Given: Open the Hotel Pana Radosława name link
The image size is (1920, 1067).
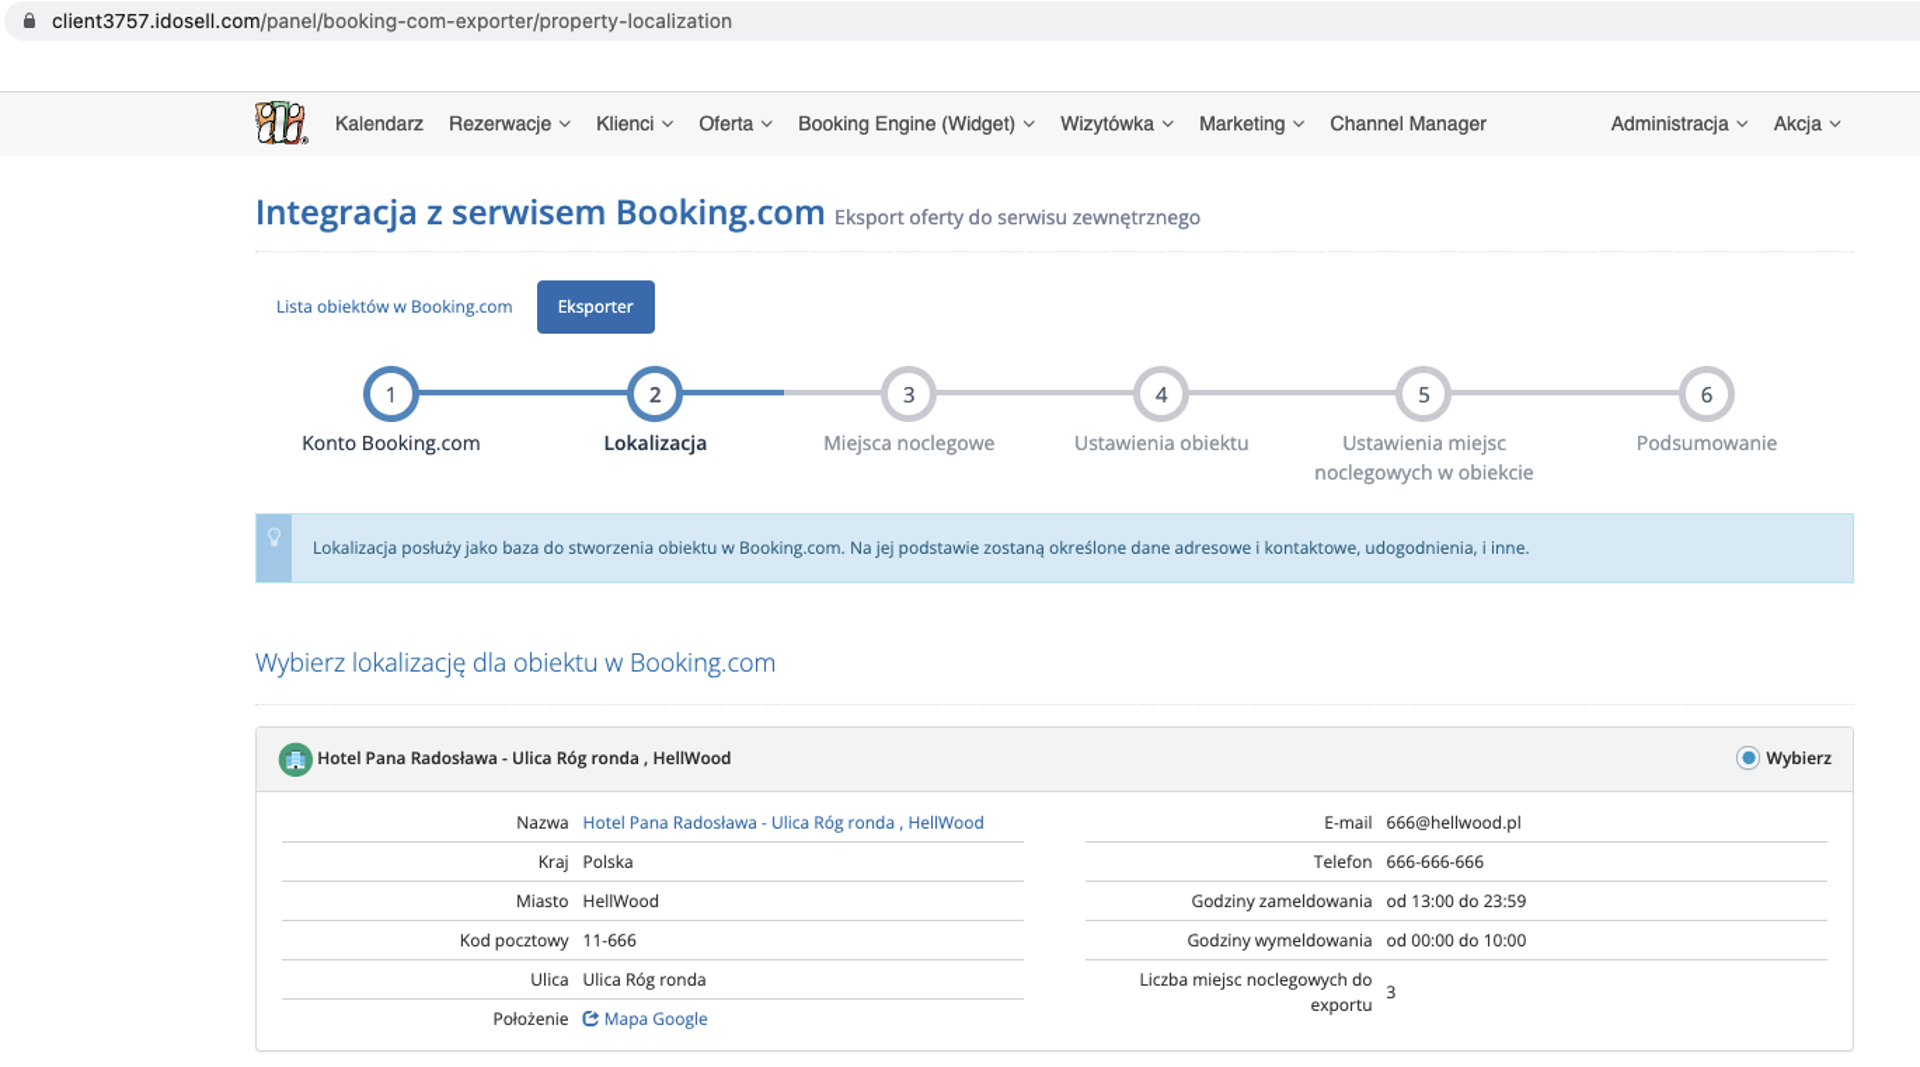Looking at the screenshot, I should point(783,822).
